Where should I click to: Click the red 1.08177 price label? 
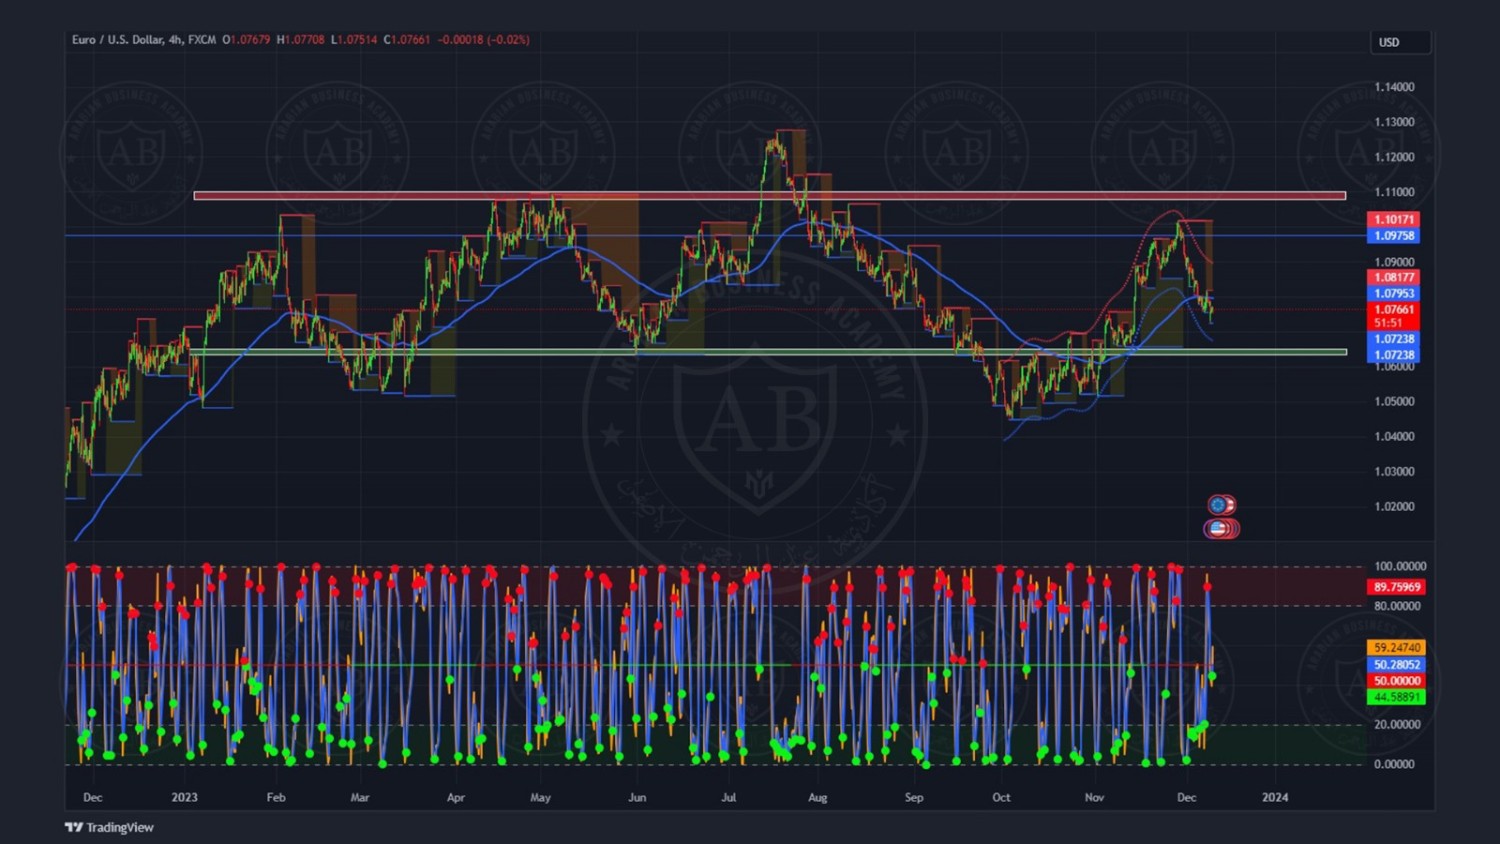coord(1394,278)
